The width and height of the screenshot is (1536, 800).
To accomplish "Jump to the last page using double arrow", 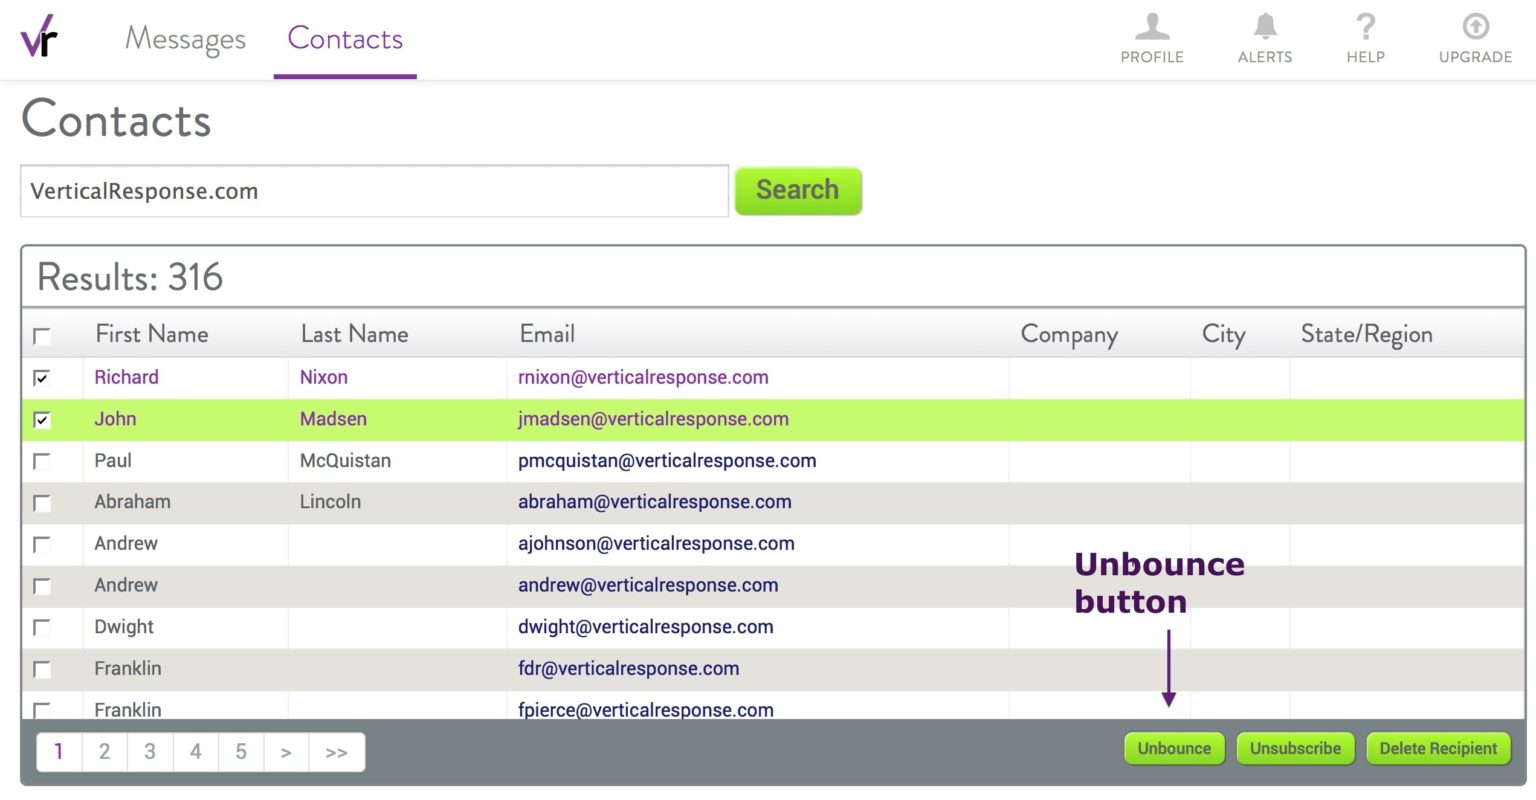I will pyautogui.click(x=336, y=751).
